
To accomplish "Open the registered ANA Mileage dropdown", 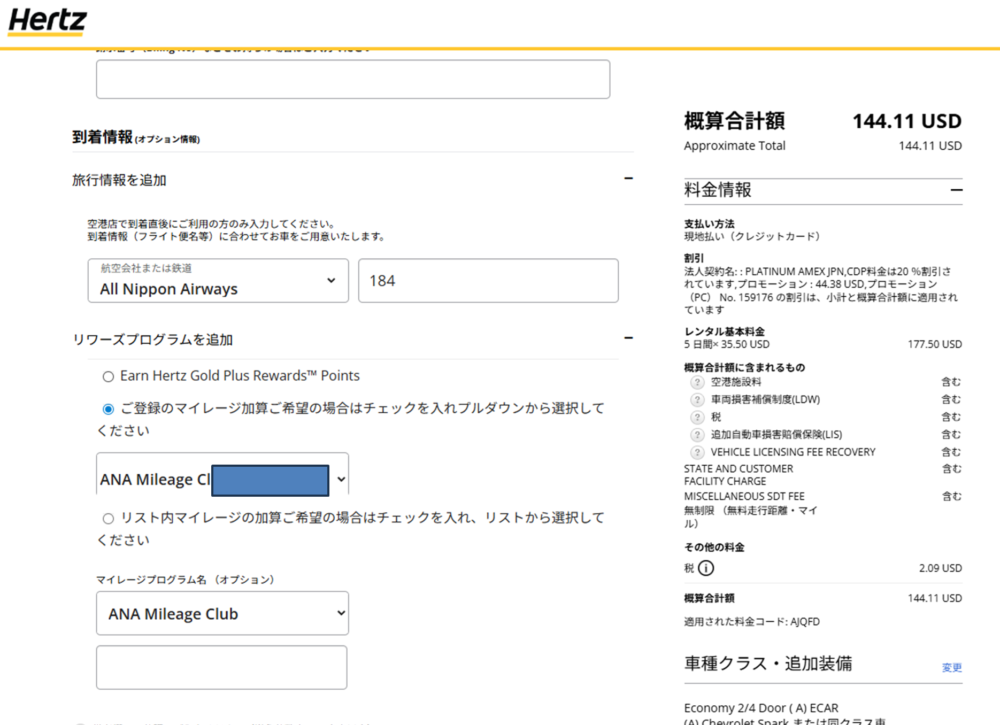I will point(222,480).
